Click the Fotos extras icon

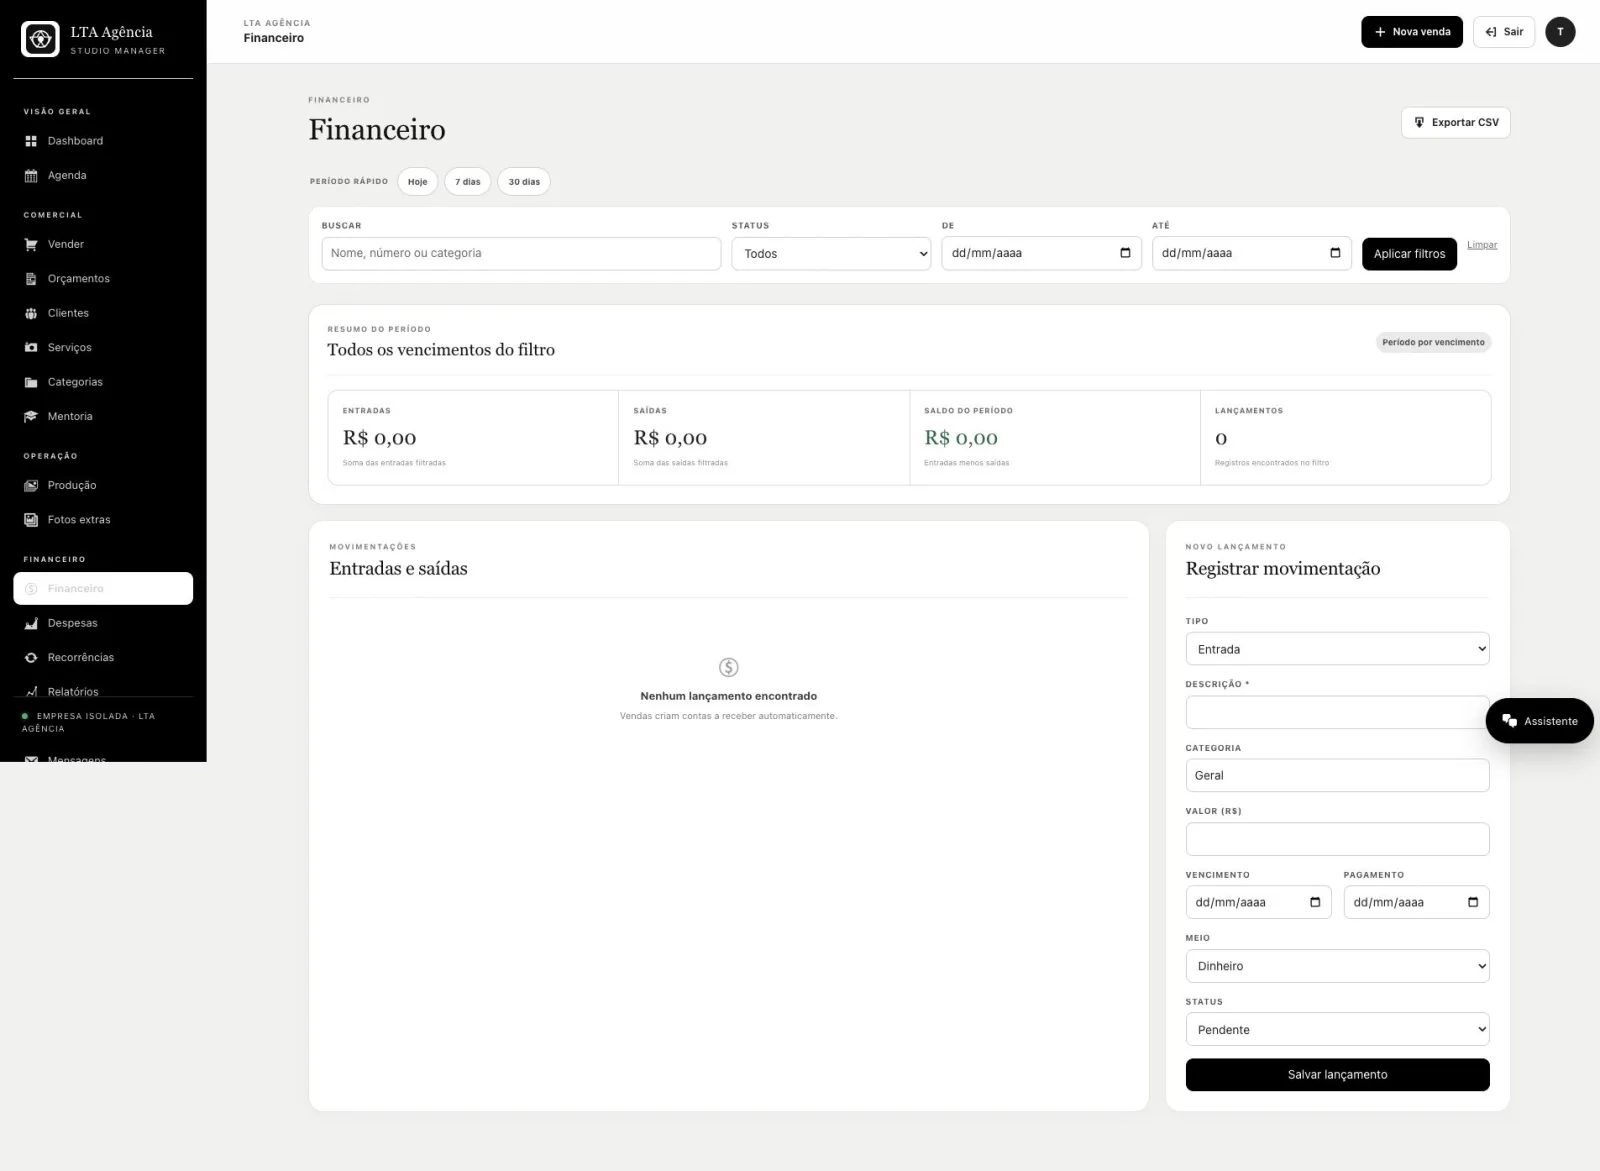coord(31,520)
